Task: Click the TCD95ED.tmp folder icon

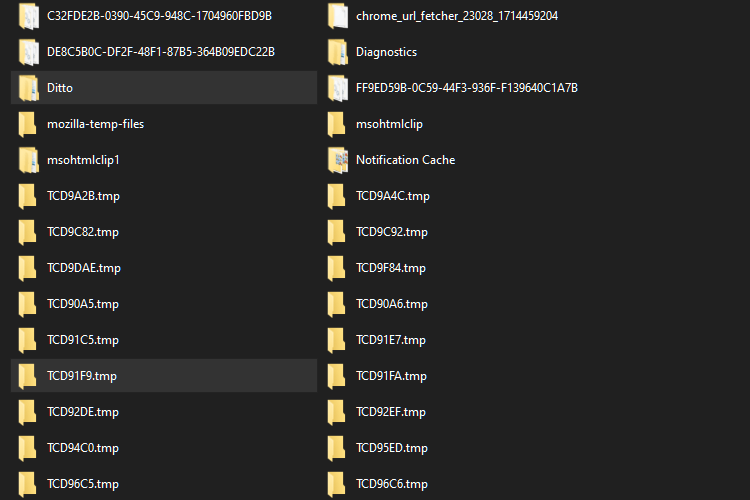Action: 337,448
